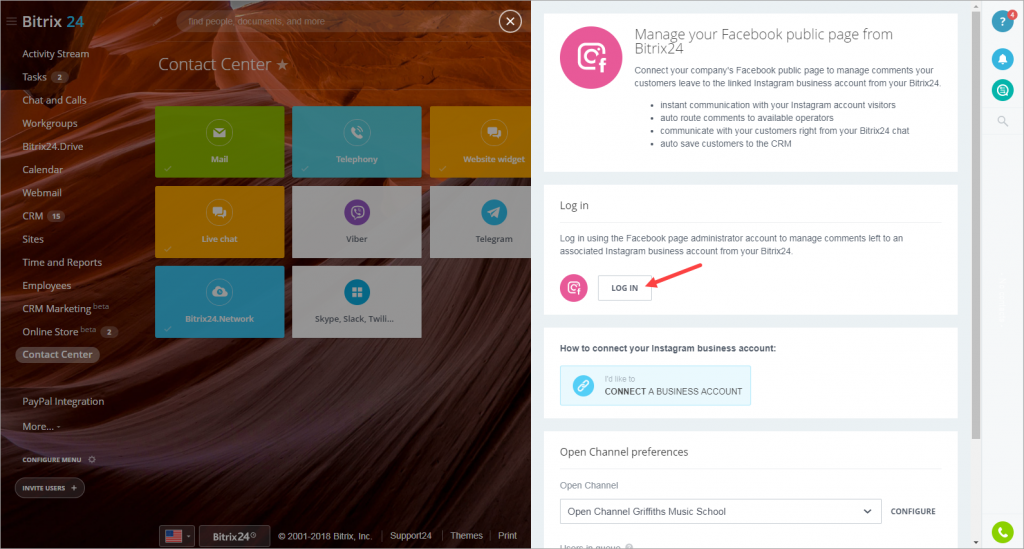Open CRM in sidebar
The height and width of the screenshot is (549, 1024).
pos(33,216)
